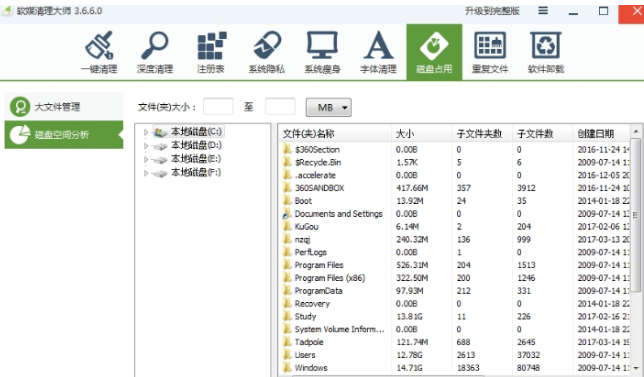Switch to 大文件管理 large file management
Image resolution: width=644 pixels, height=377 pixels.
coord(64,107)
